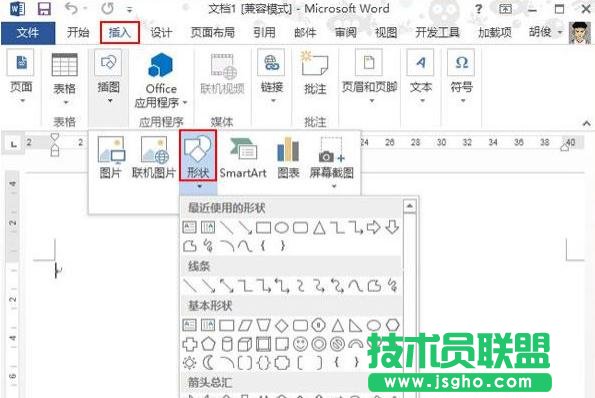This screenshot has width=595, height=398.
Task: Click the 图表 (Chart) button
Action: tap(288, 157)
